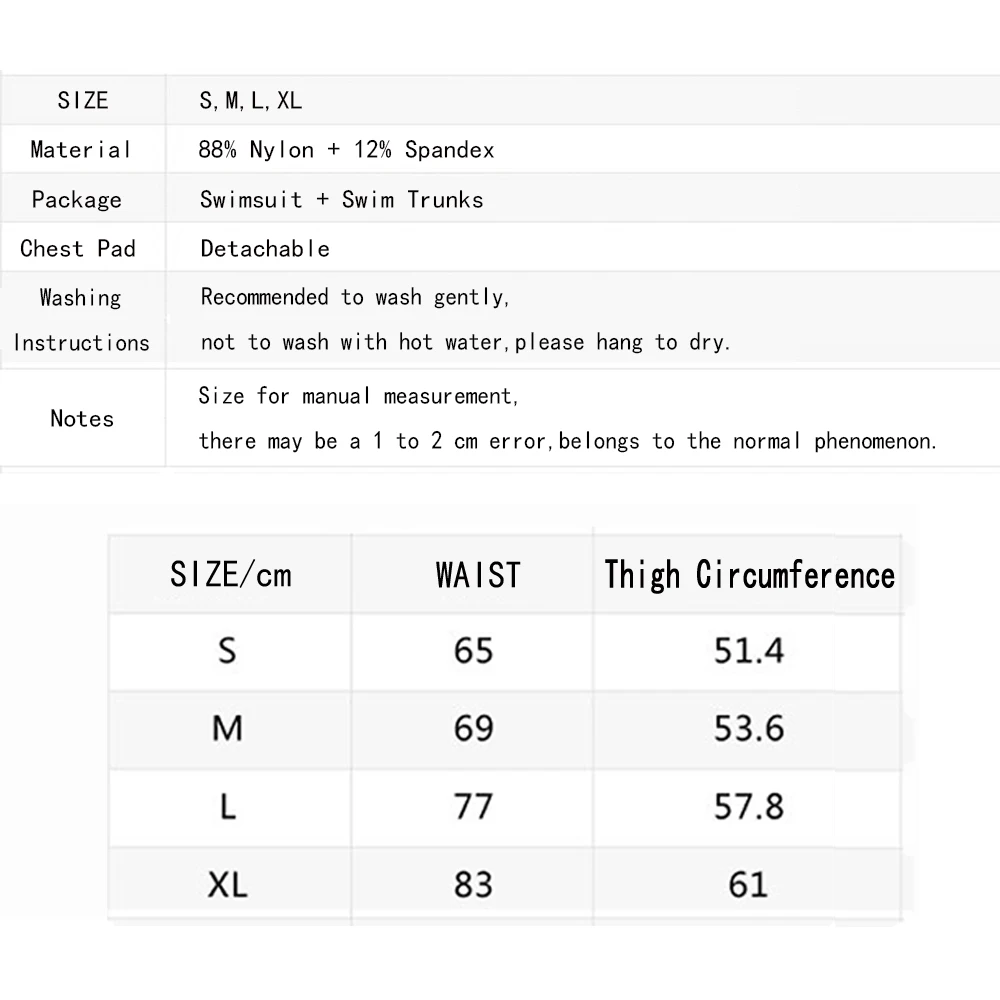Click 'Size for manual measurement' text
Image resolution: width=1000 pixels, height=1000 pixels.
(x=358, y=396)
